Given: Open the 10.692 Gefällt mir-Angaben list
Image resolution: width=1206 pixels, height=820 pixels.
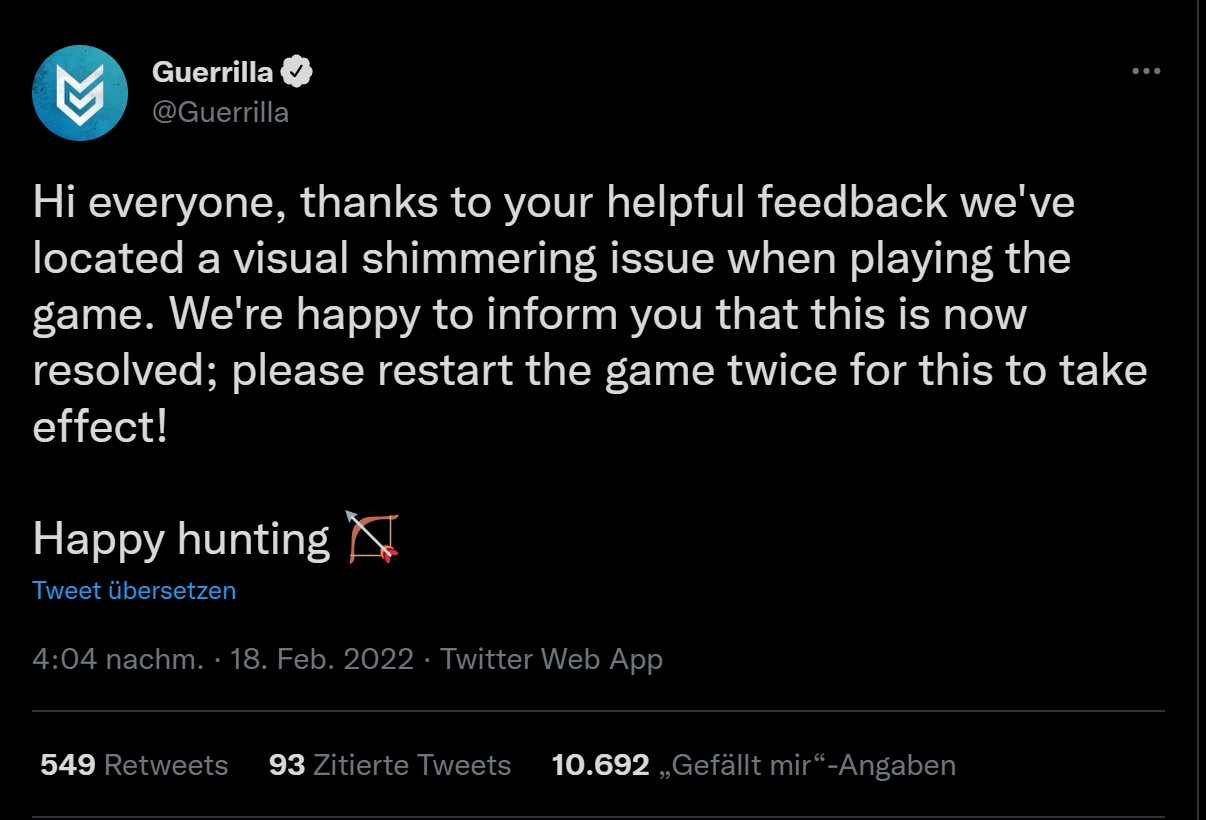Looking at the screenshot, I should coord(753,765).
